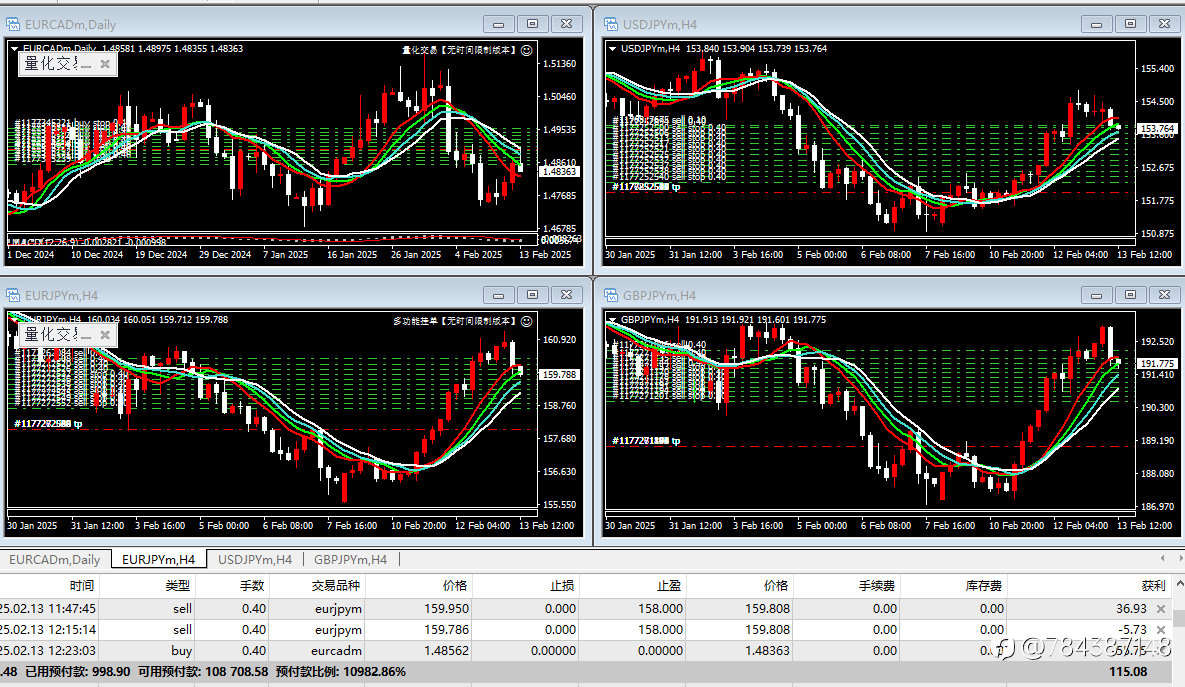Expand the EURCADm,Daily chart info triangle
1185x687 pixels.
coord(14,48)
